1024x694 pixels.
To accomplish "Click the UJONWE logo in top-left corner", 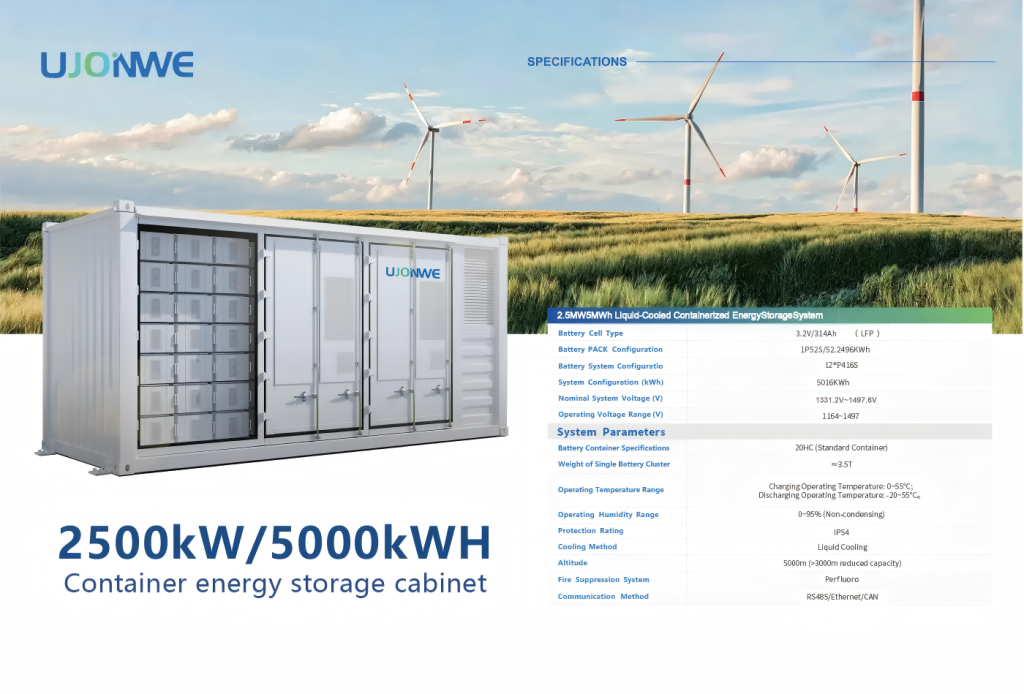I will click(117, 64).
